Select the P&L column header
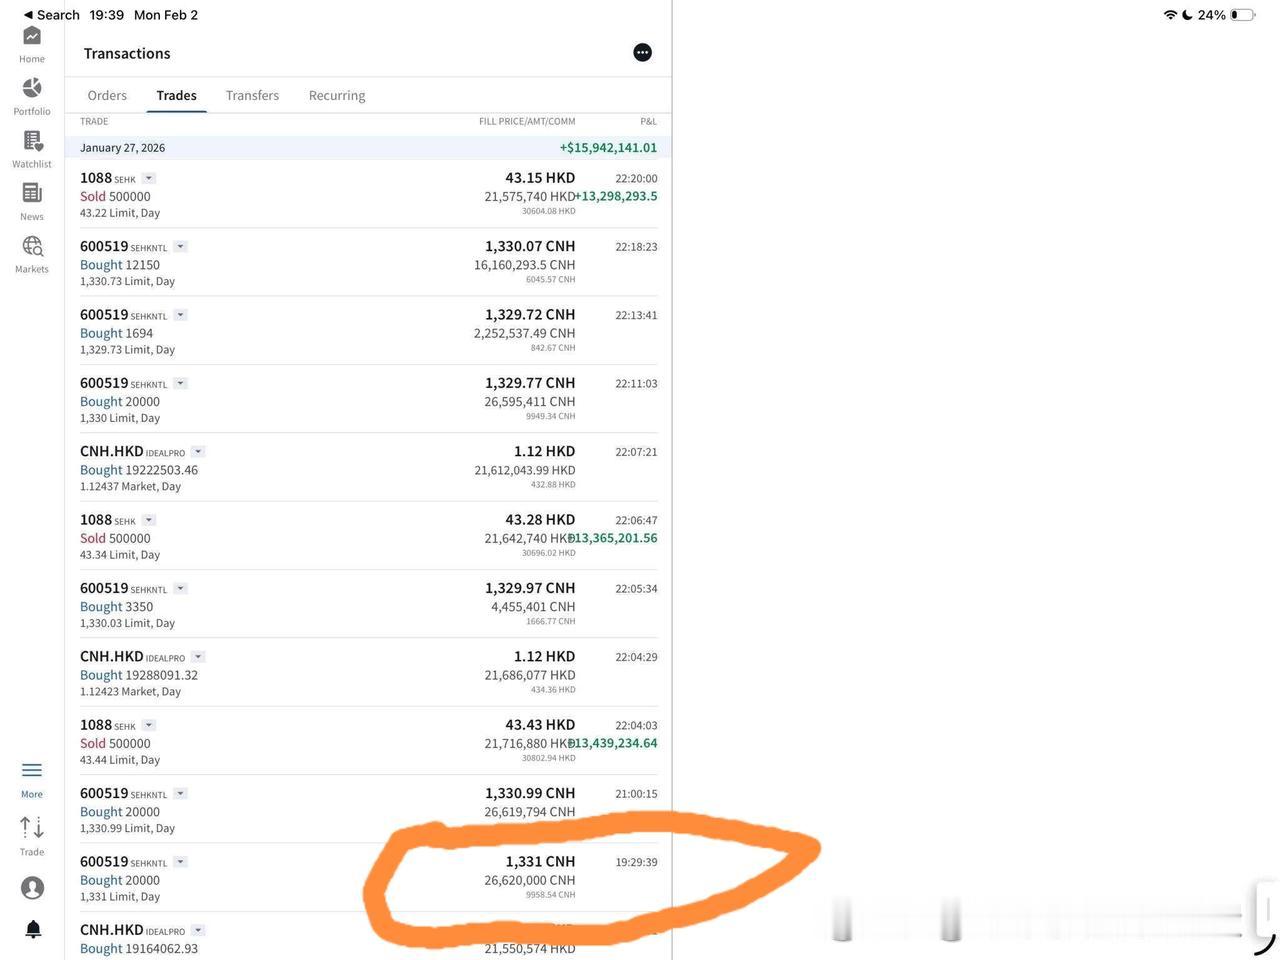Screen dimensions: 1280x960 649,122
